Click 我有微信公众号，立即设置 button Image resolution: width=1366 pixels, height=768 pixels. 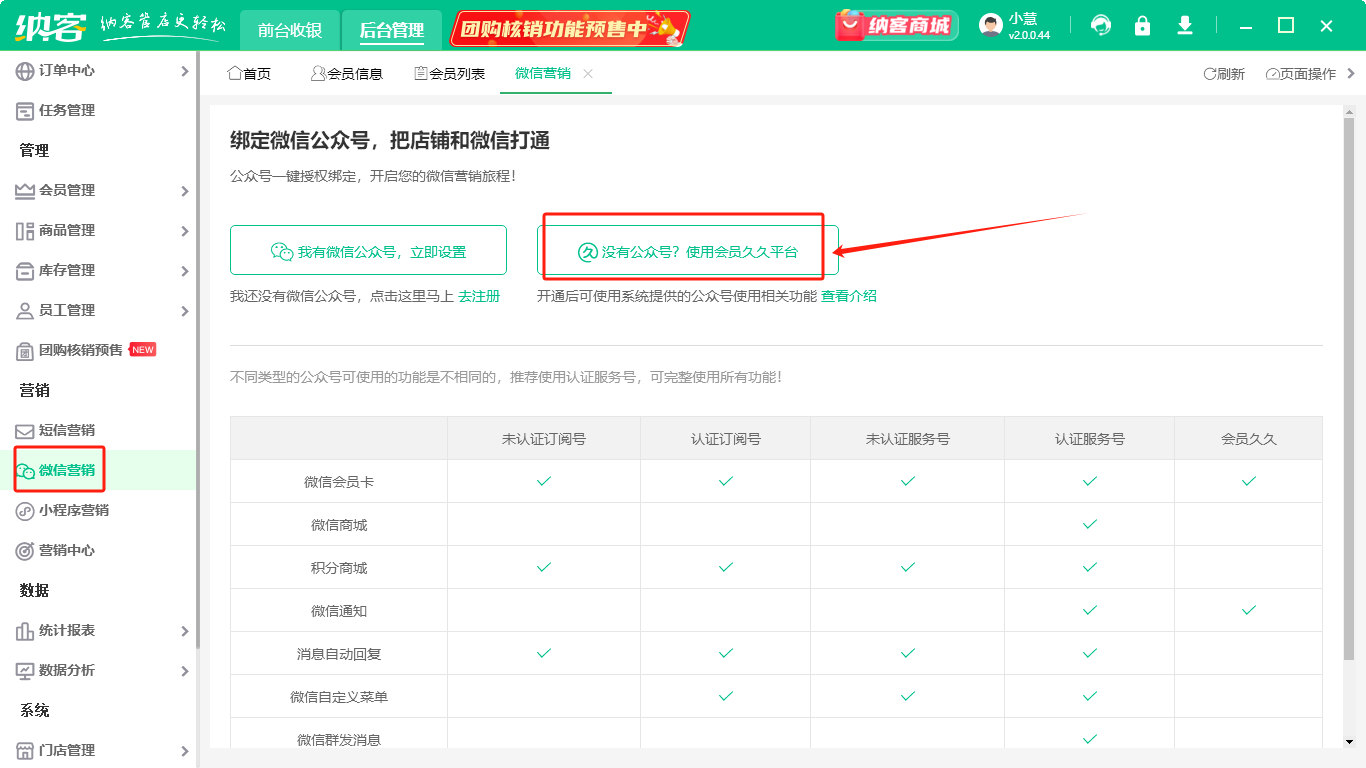(x=368, y=250)
